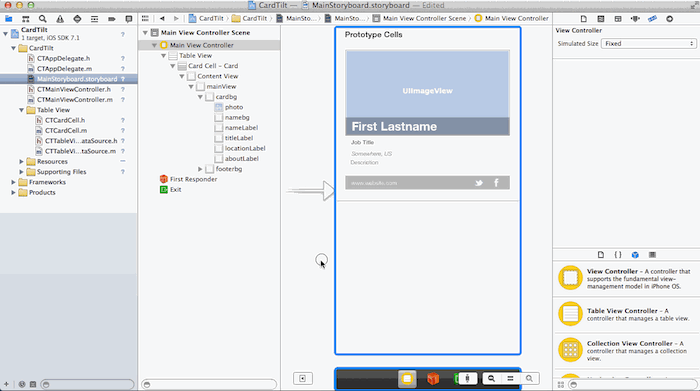The width and height of the screenshot is (700, 391).
Task: Show the Size inspector ruler icon
Action: coord(652,19)
